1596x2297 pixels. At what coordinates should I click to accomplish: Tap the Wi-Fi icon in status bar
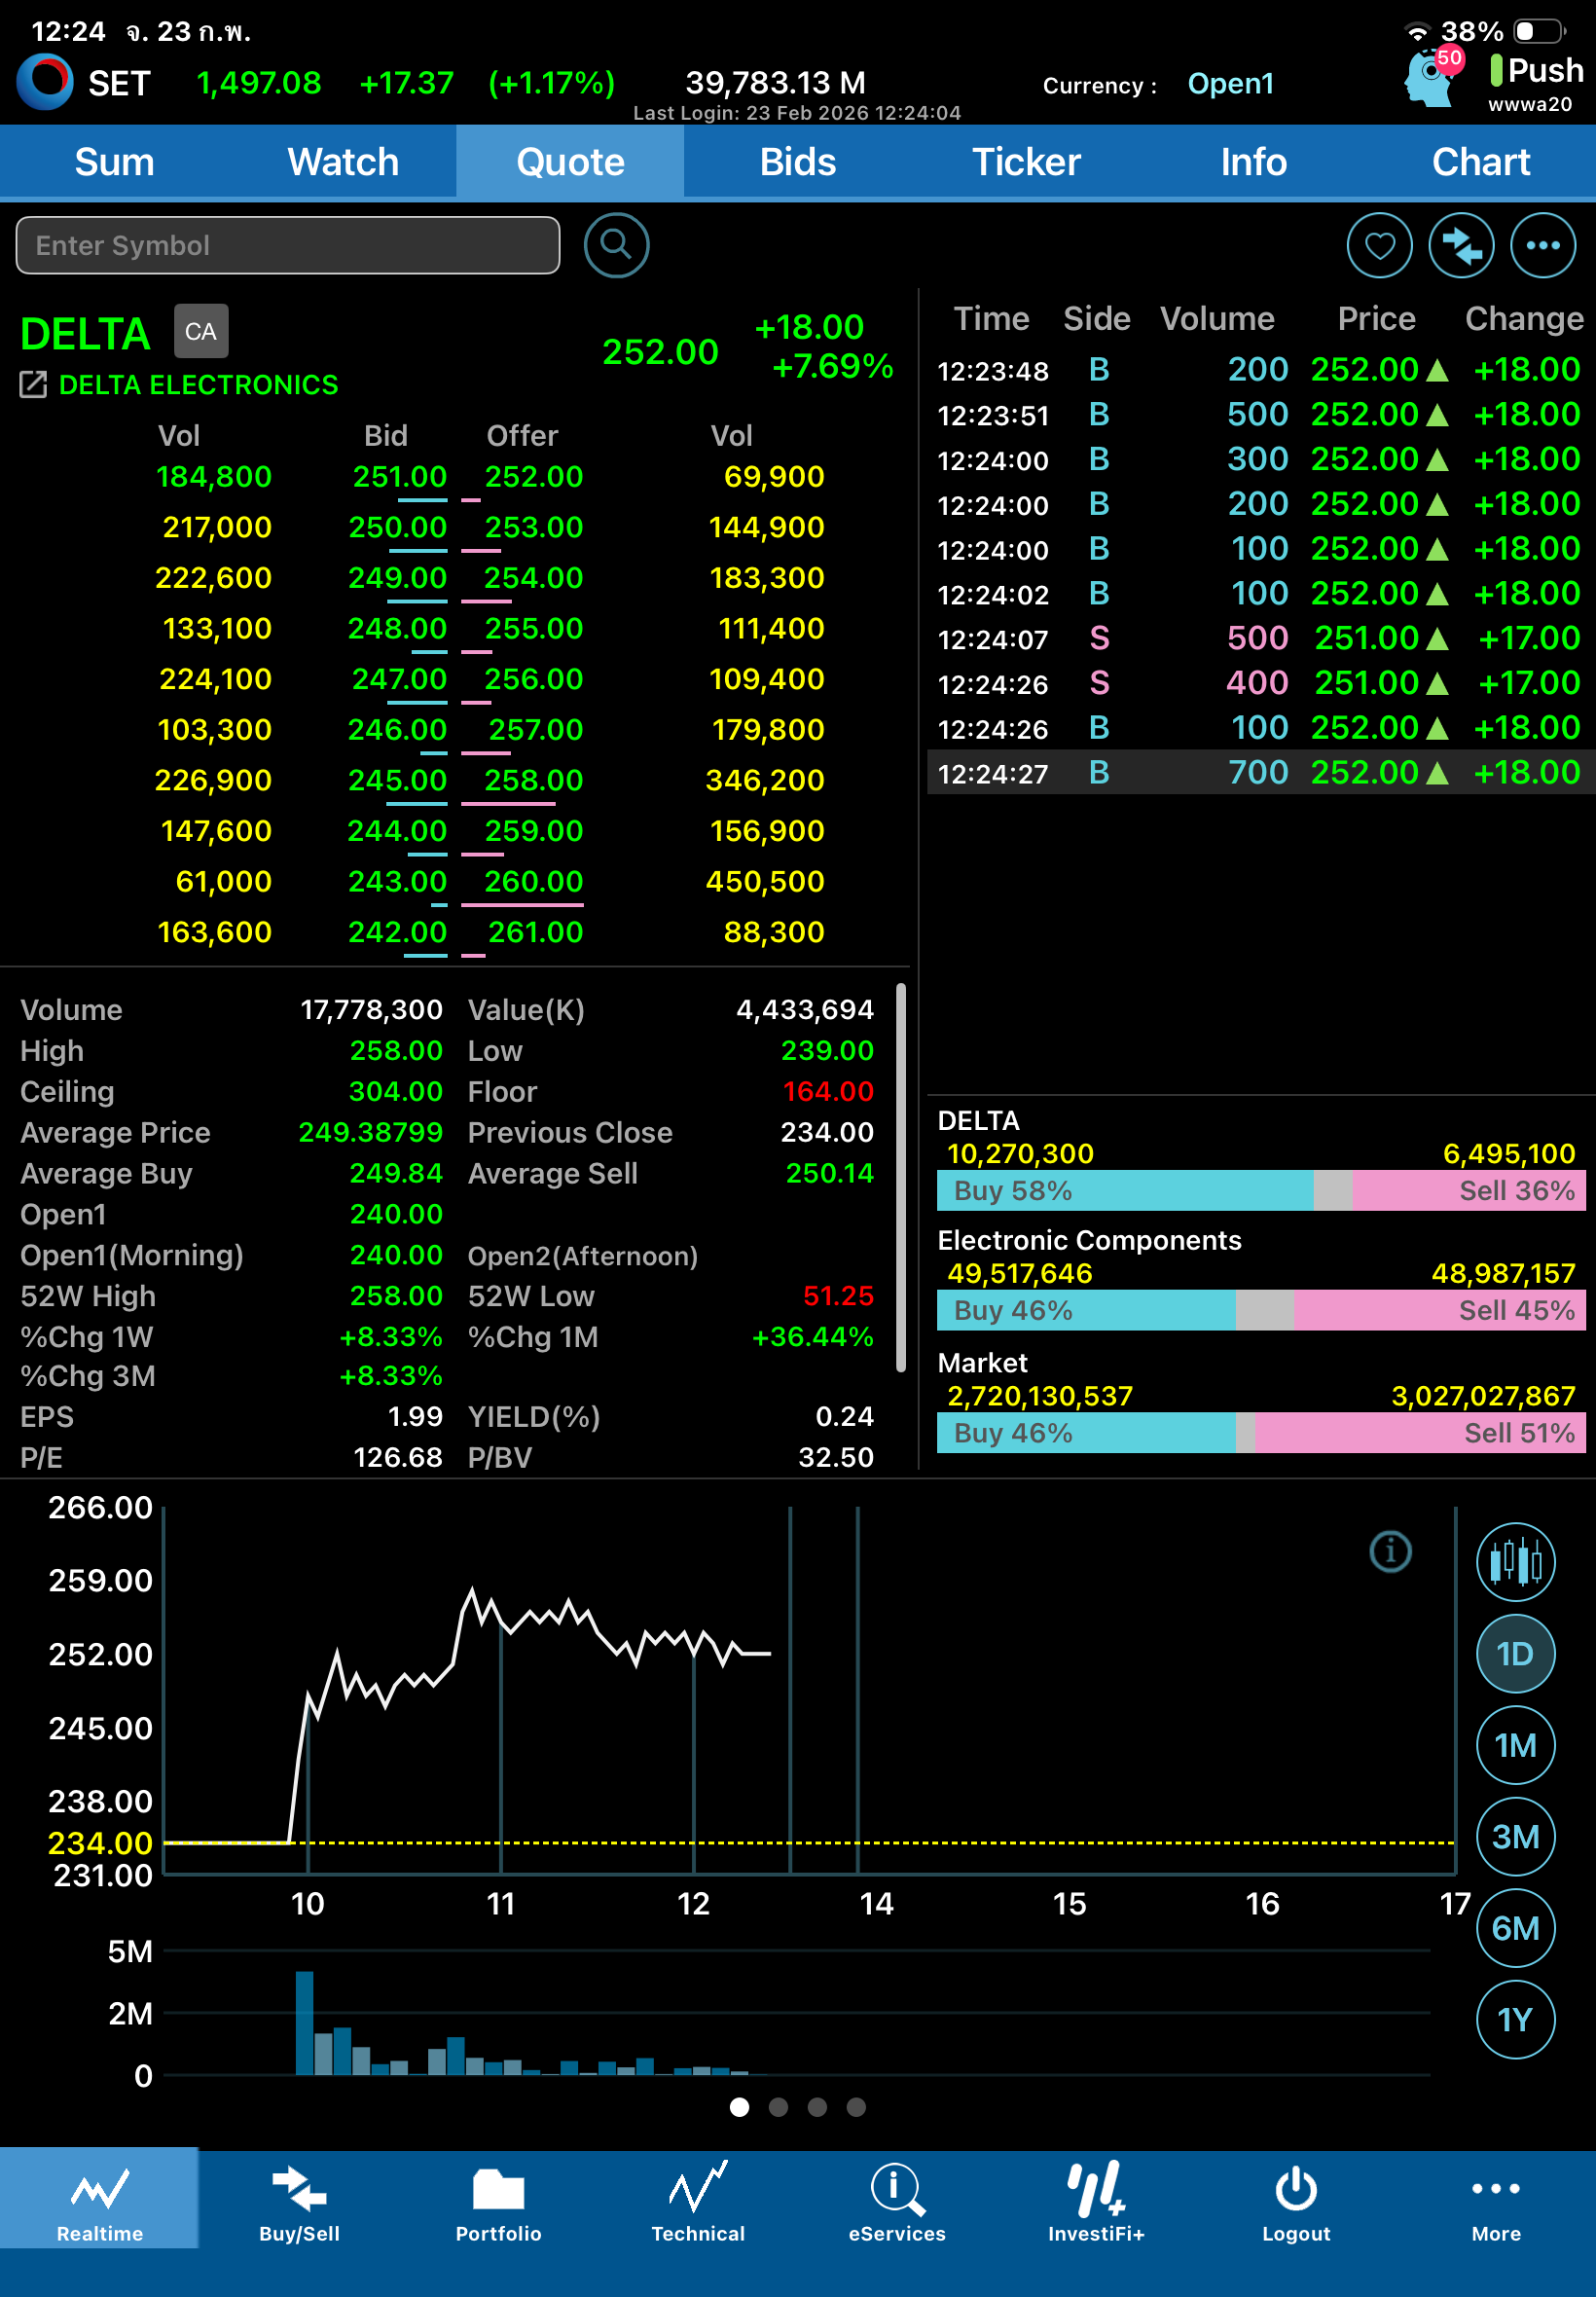point(1417,32)
